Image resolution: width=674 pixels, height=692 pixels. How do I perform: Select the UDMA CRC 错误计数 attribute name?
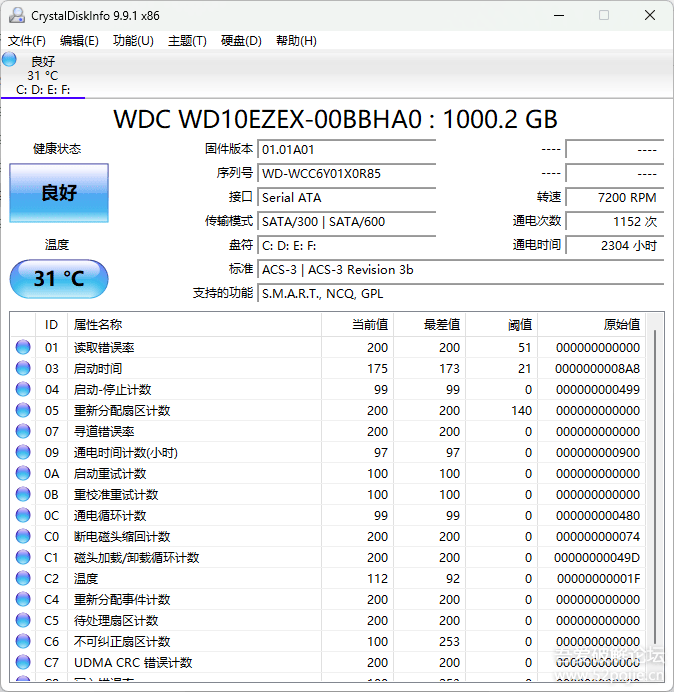point(133,663)
